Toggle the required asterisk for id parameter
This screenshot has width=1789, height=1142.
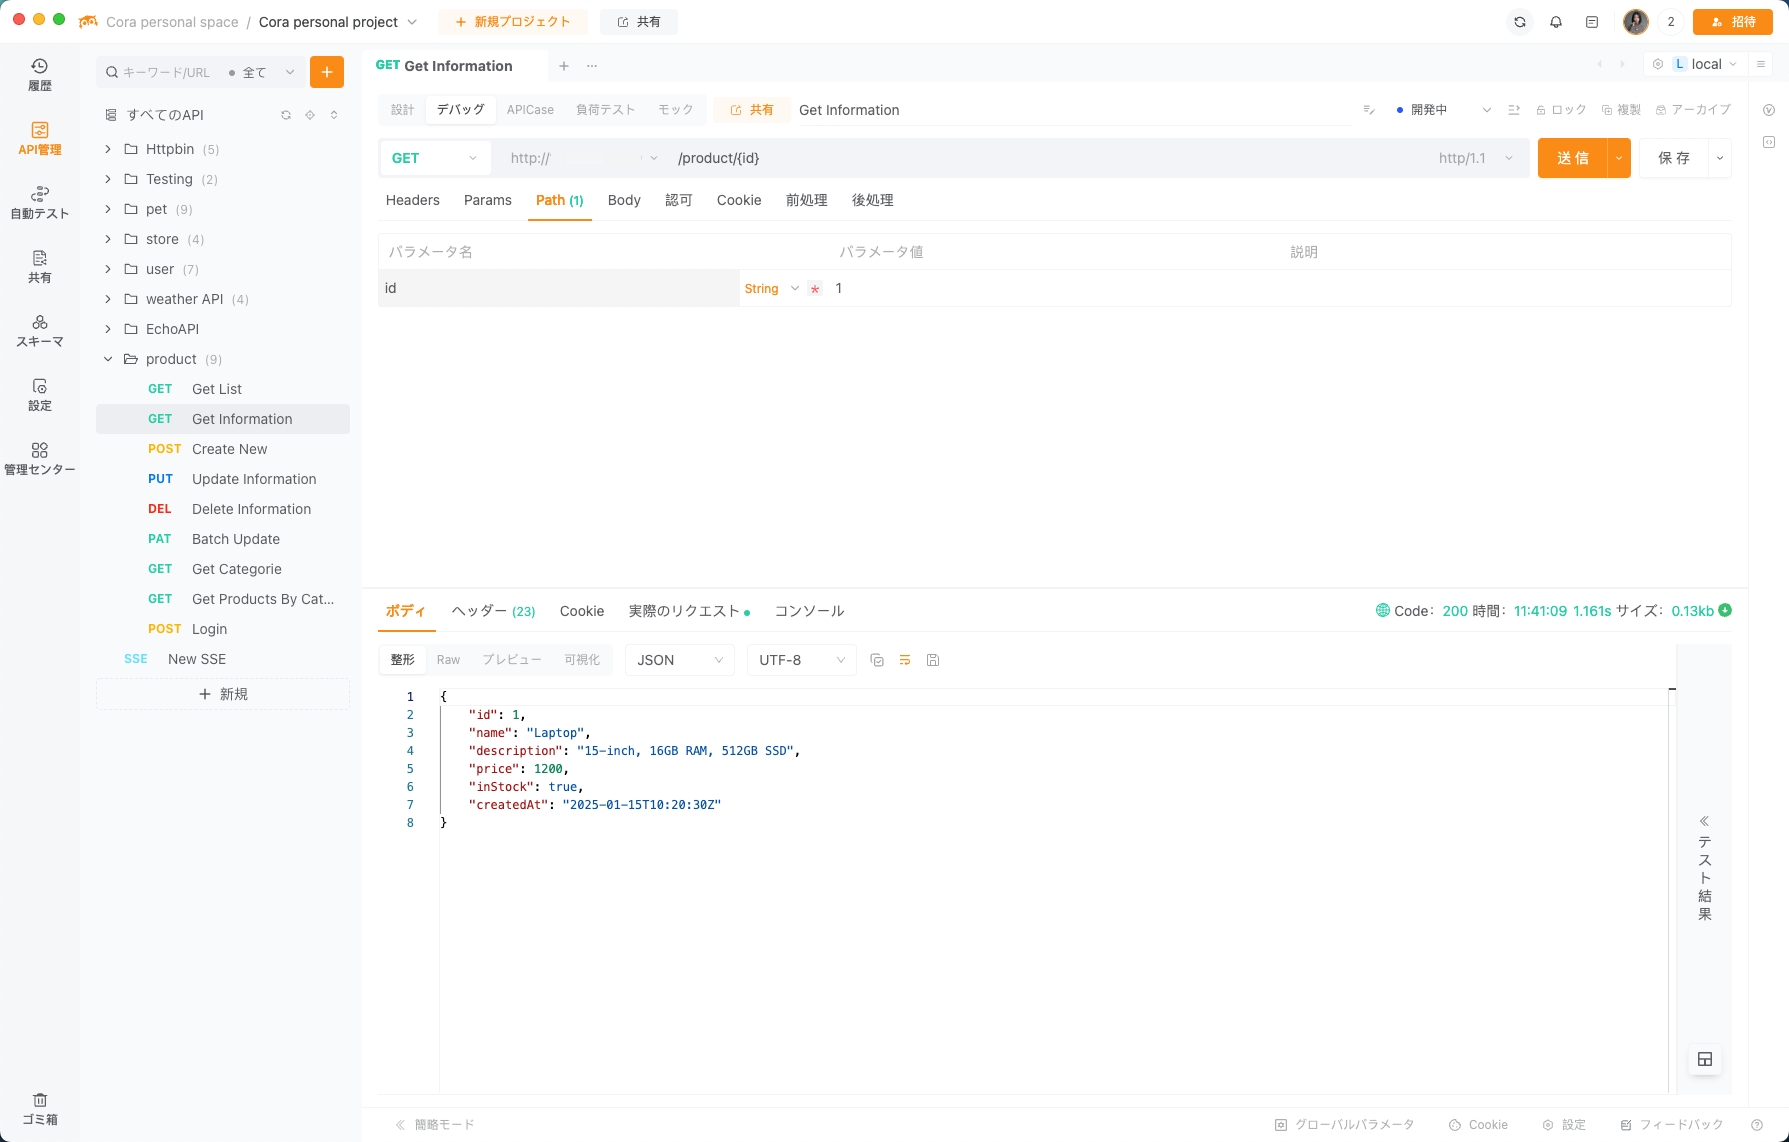pyautogui.click(x=815, y=289)
